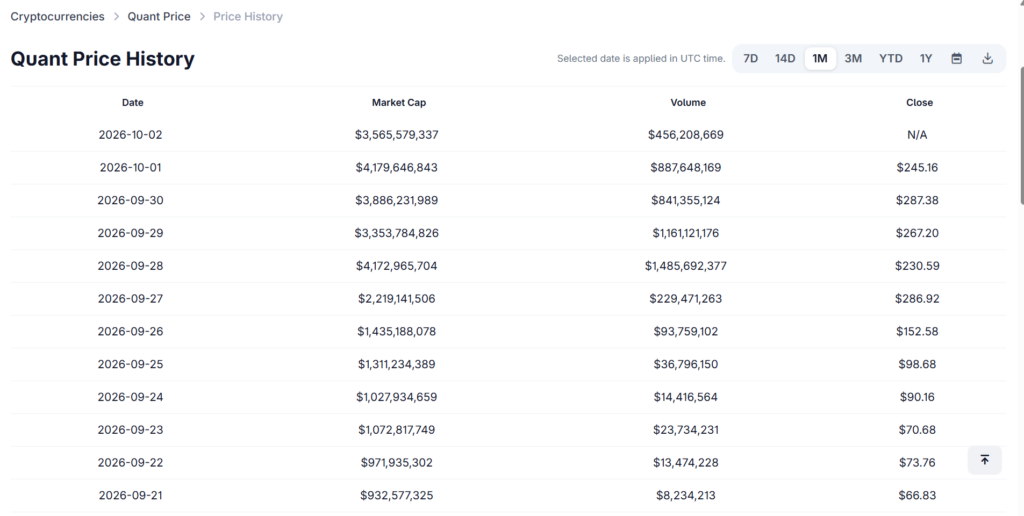Click market cap $2,219,141,506
The width and height of the screenshot is (1024, 516).
pos(396,298)
